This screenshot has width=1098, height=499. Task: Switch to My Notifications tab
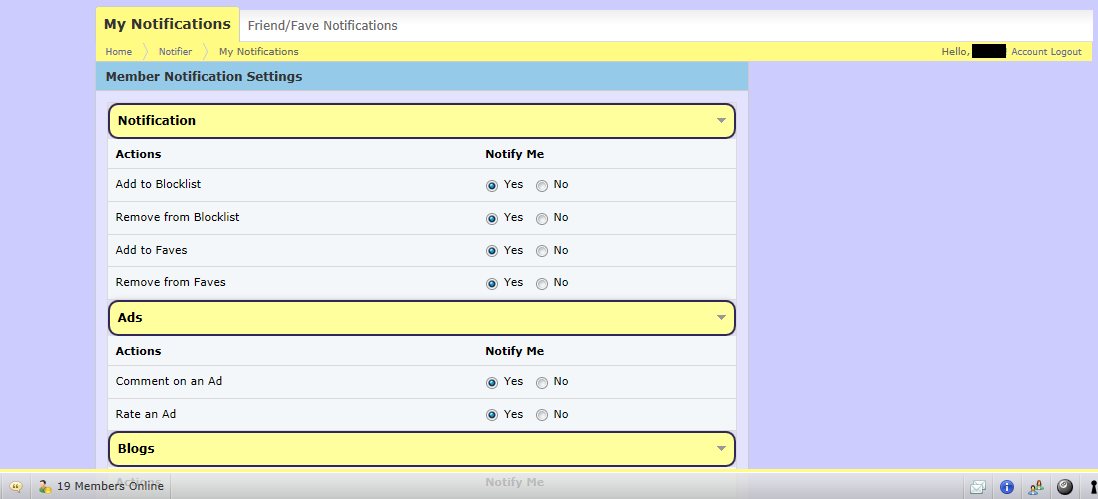tap(167, 24)
